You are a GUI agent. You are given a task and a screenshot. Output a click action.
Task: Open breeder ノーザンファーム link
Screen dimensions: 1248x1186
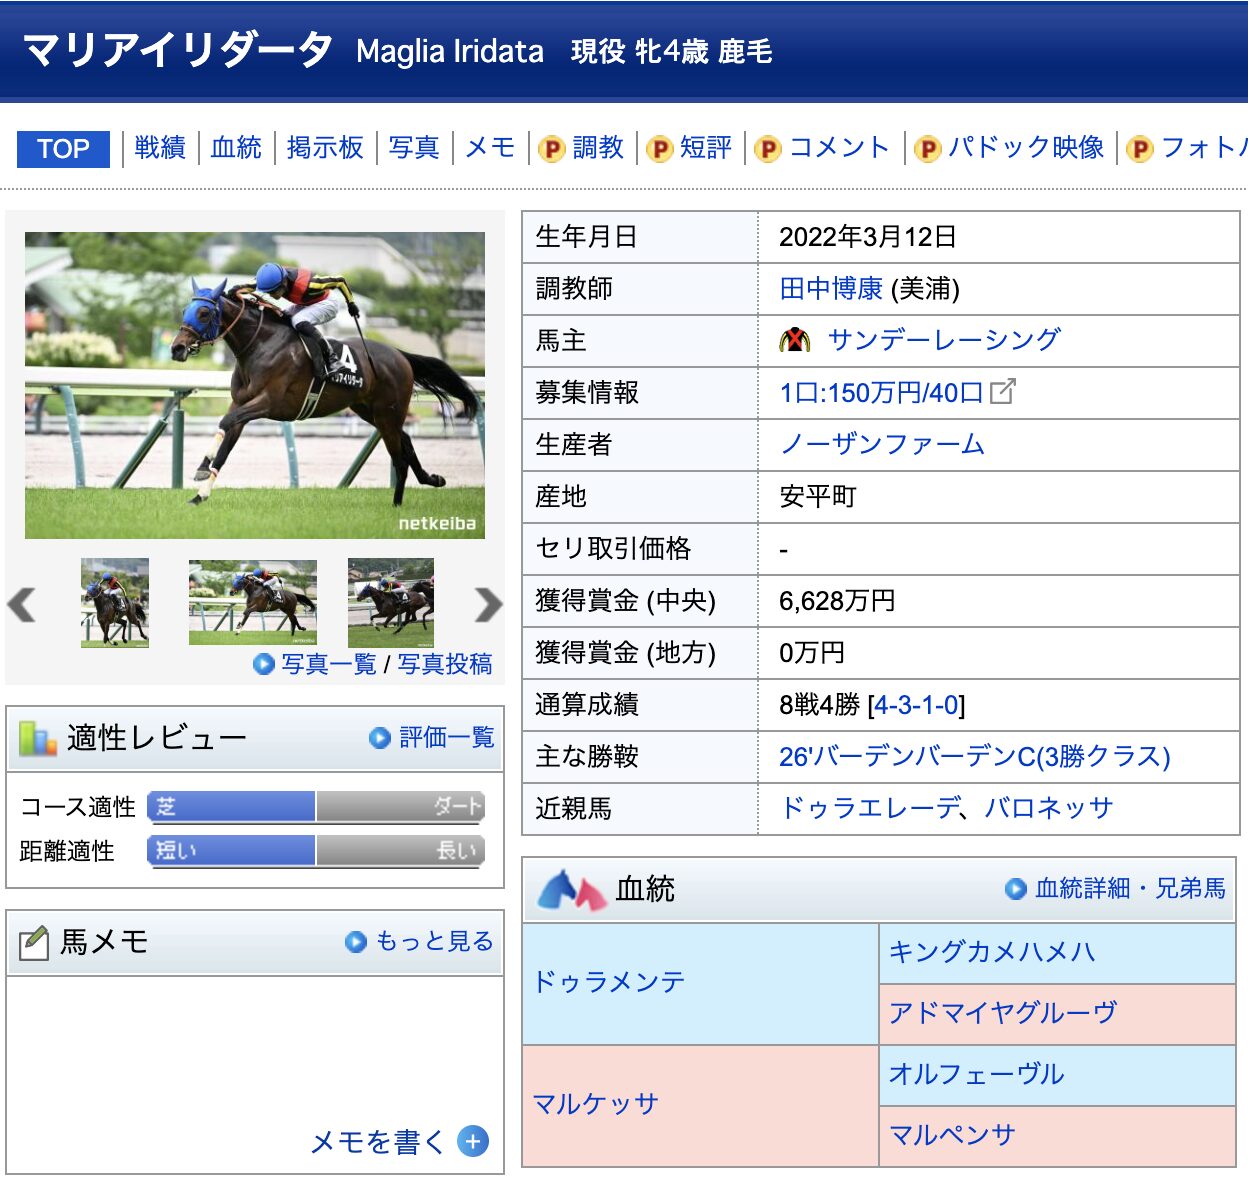coord(883,445)
